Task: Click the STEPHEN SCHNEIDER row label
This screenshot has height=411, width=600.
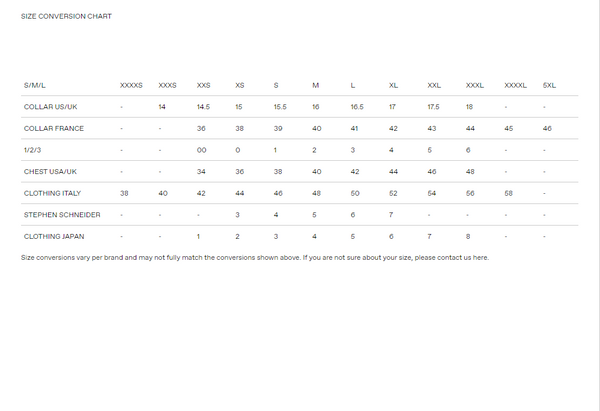Action: [x=62, y=214]
